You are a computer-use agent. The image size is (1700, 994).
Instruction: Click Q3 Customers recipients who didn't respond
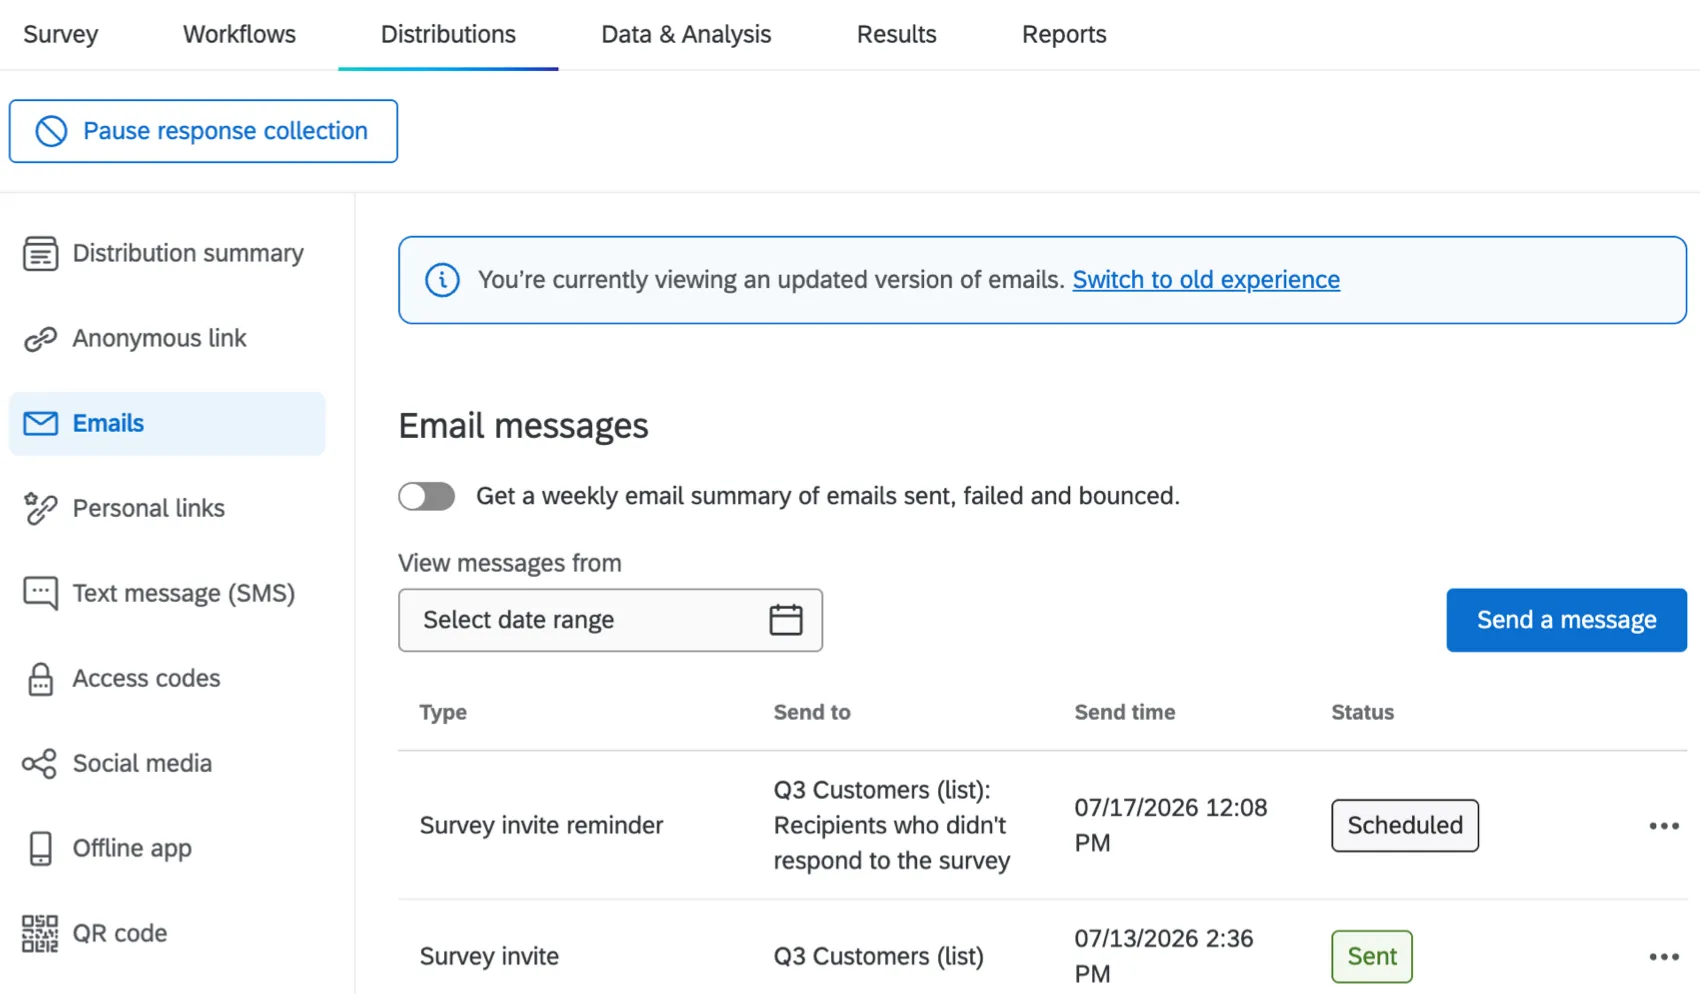click(x=892, y=826)
